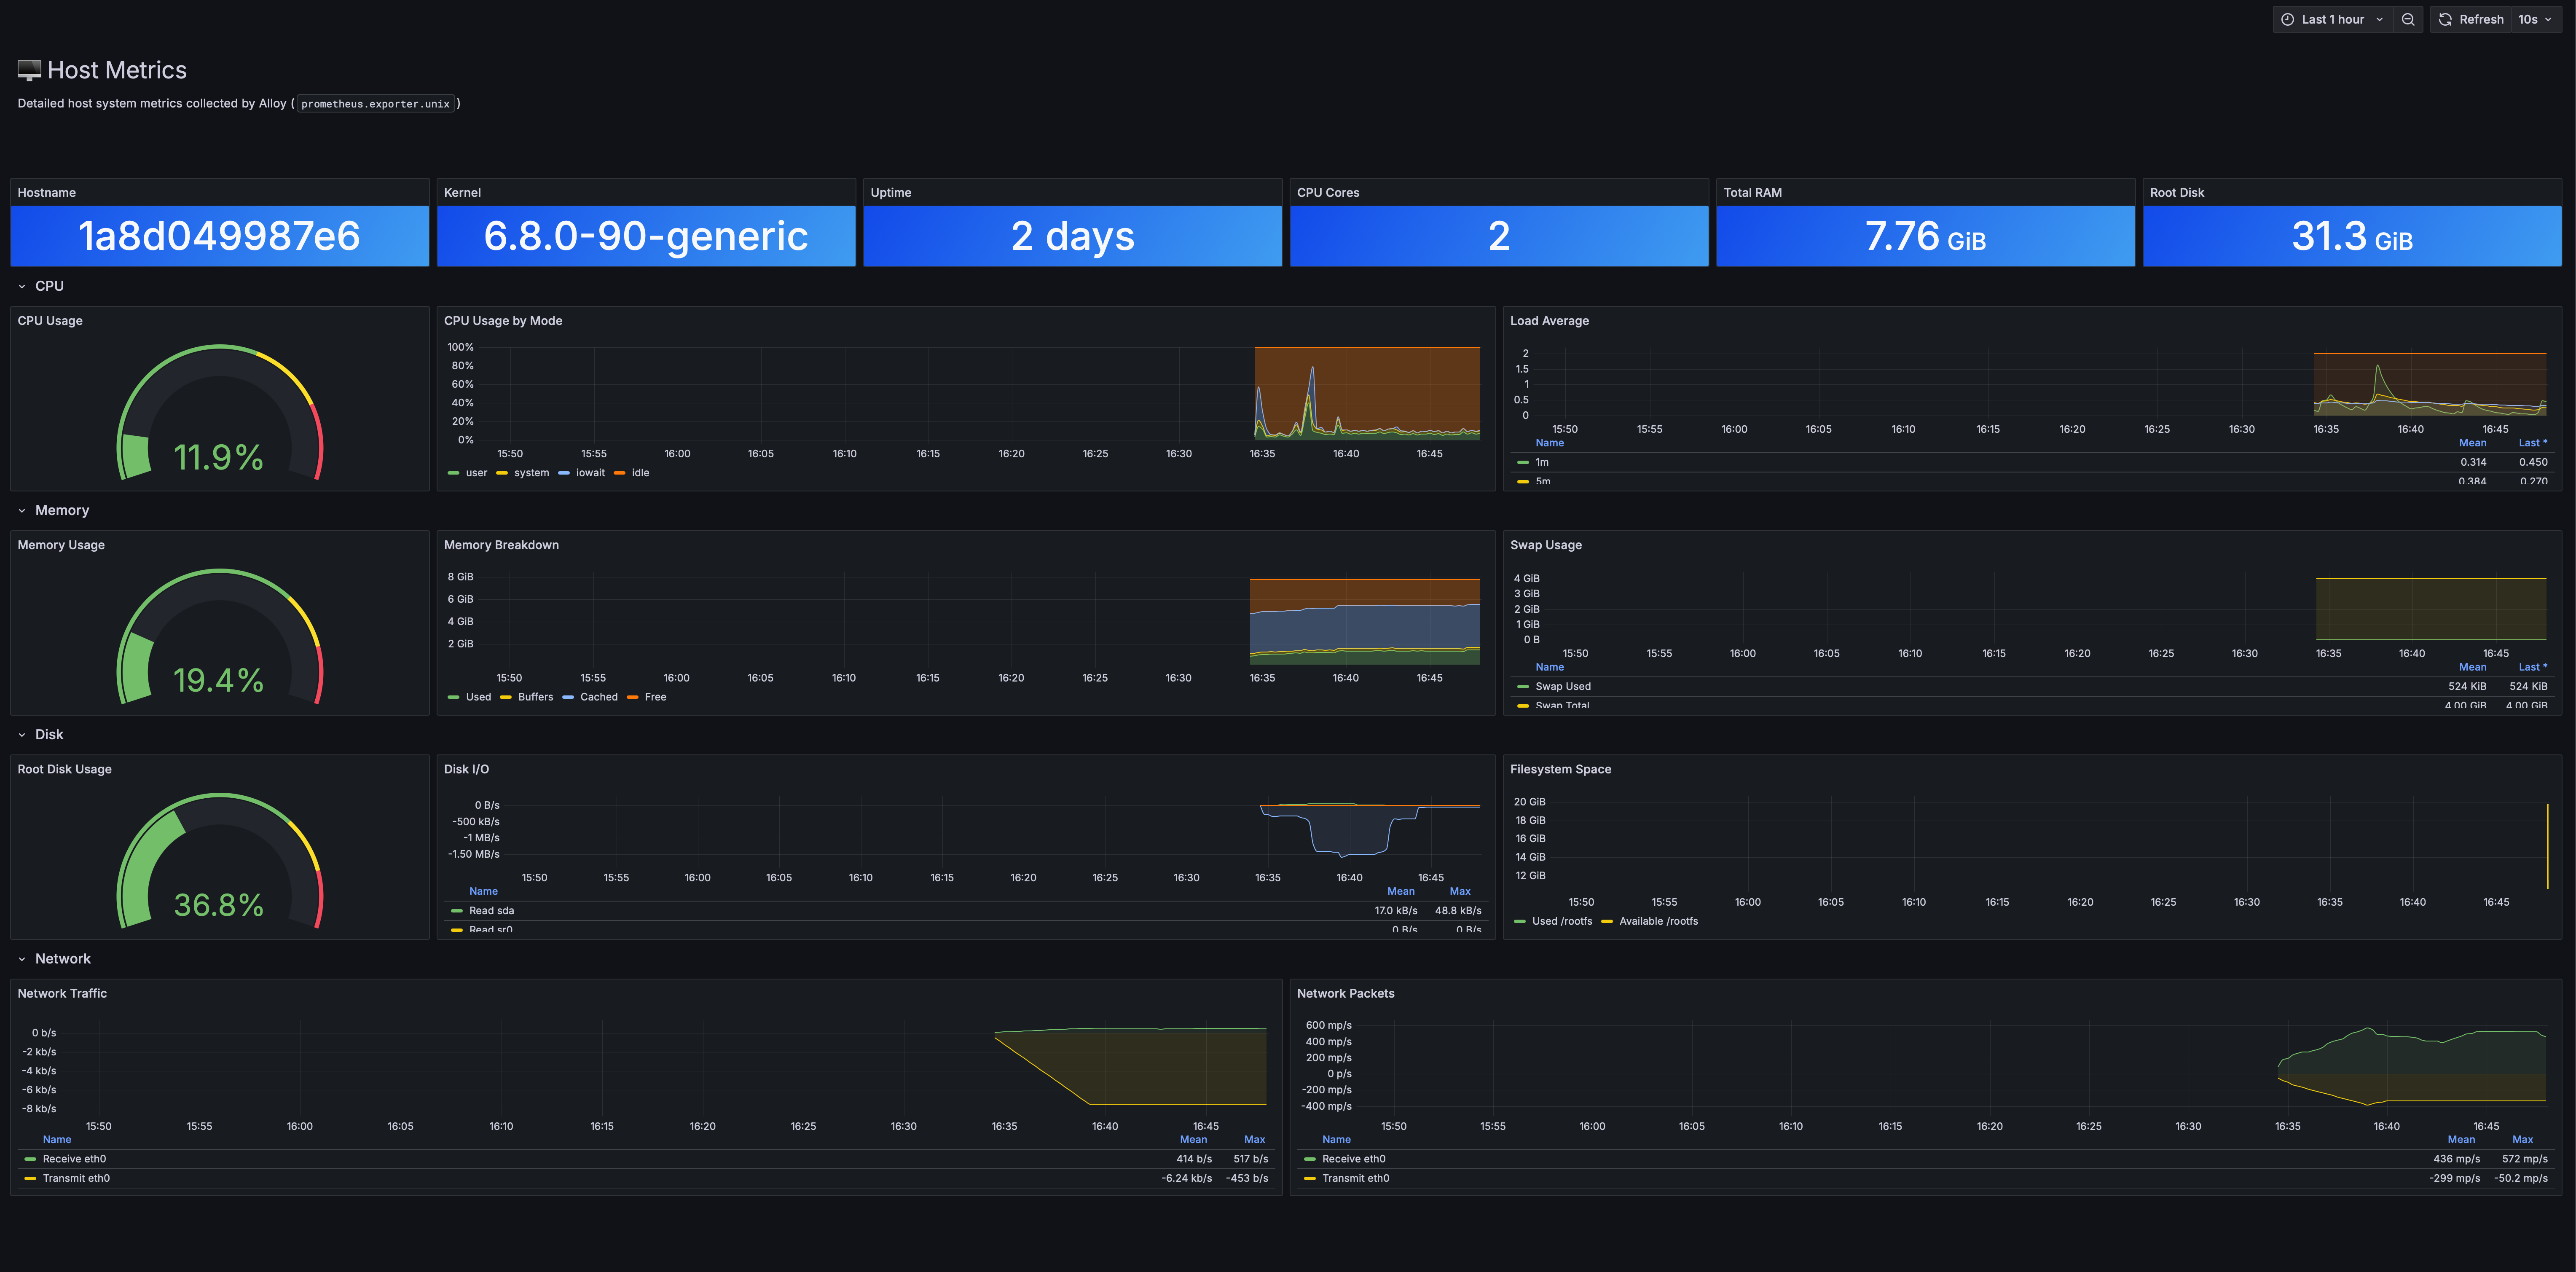Screen dimensions: 2576x1272
Task: Open the Last 1 hour time range dropdown
Action: tap(2333, 19)
